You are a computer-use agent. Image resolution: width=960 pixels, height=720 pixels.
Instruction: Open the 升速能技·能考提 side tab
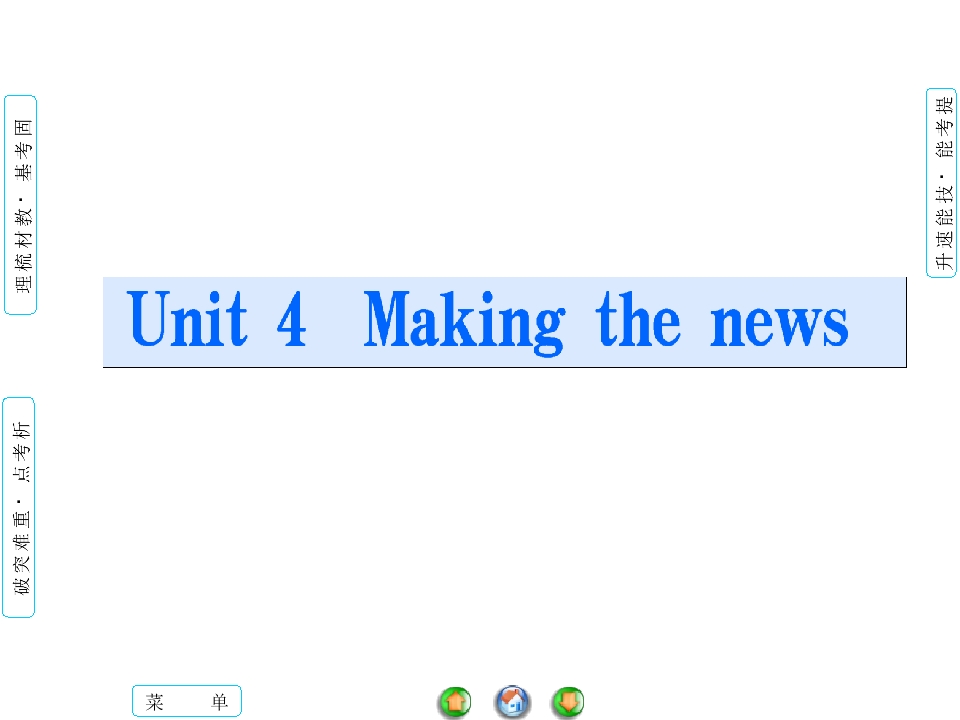(942, 183)
